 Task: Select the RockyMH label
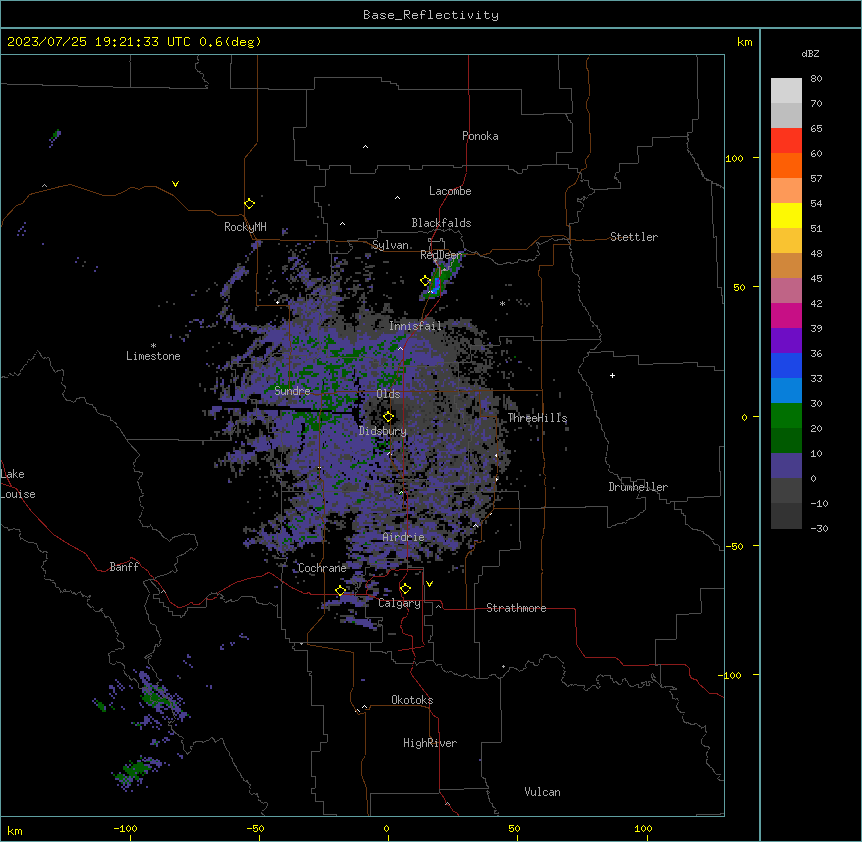(245, 227)
